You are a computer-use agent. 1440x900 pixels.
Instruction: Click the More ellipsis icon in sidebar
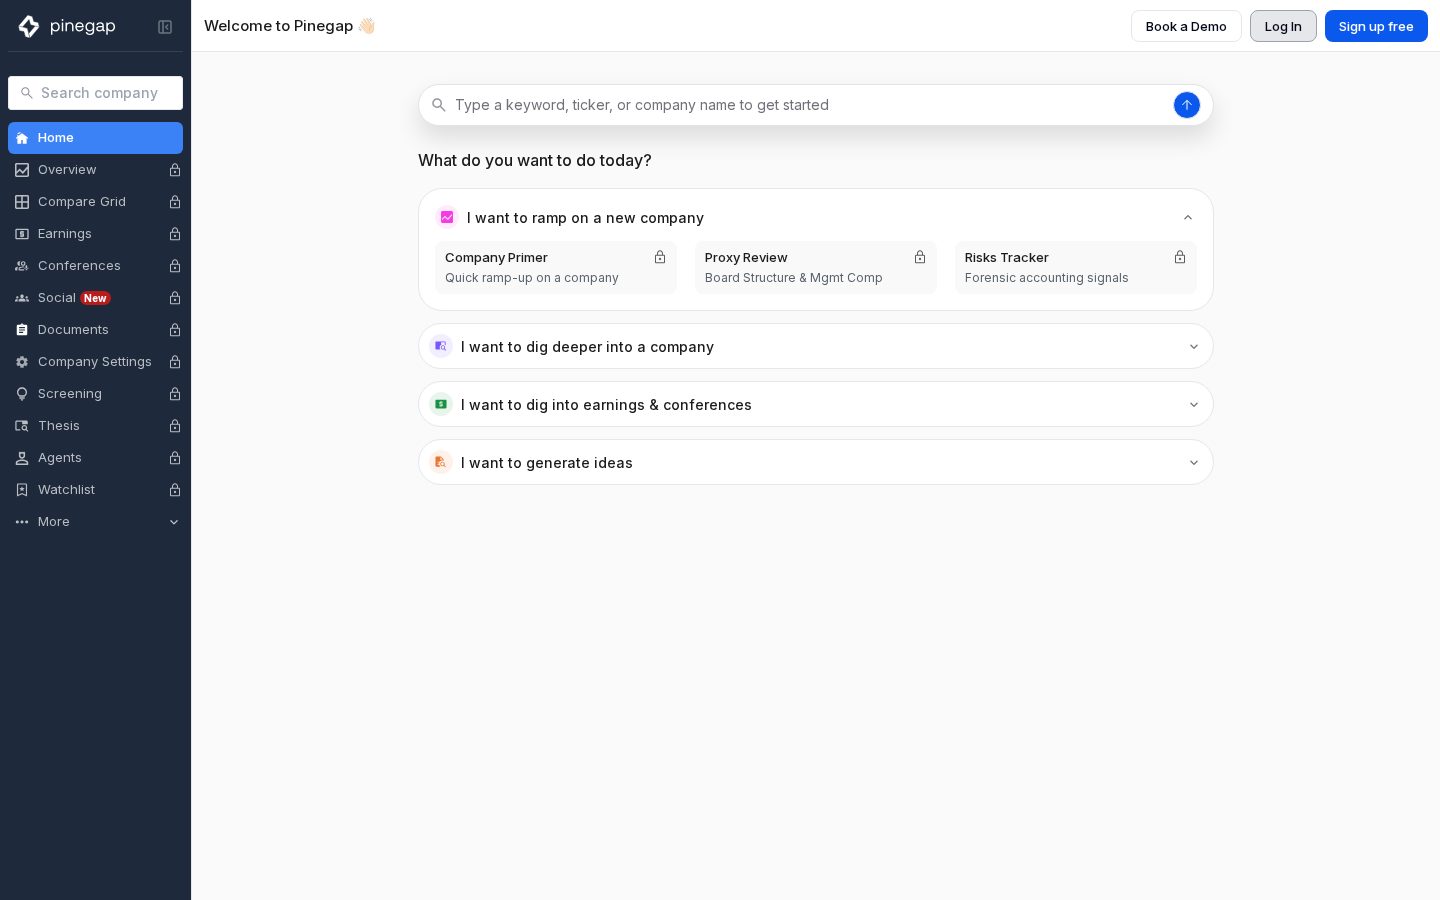click(x=22, y=522)
